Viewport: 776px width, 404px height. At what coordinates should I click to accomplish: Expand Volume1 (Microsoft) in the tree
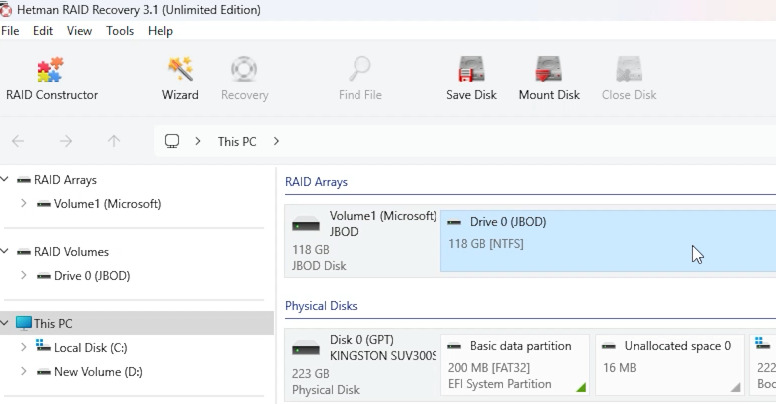pos(23,203)
